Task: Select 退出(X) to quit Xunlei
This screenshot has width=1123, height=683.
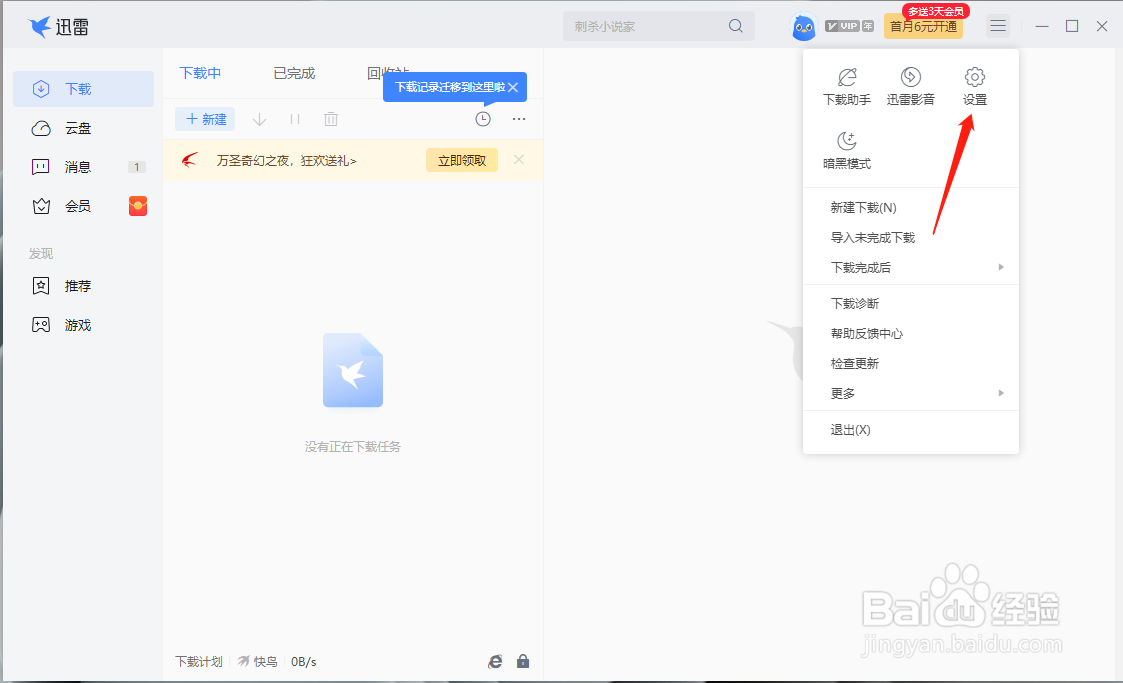Action: tap(910, 430)
